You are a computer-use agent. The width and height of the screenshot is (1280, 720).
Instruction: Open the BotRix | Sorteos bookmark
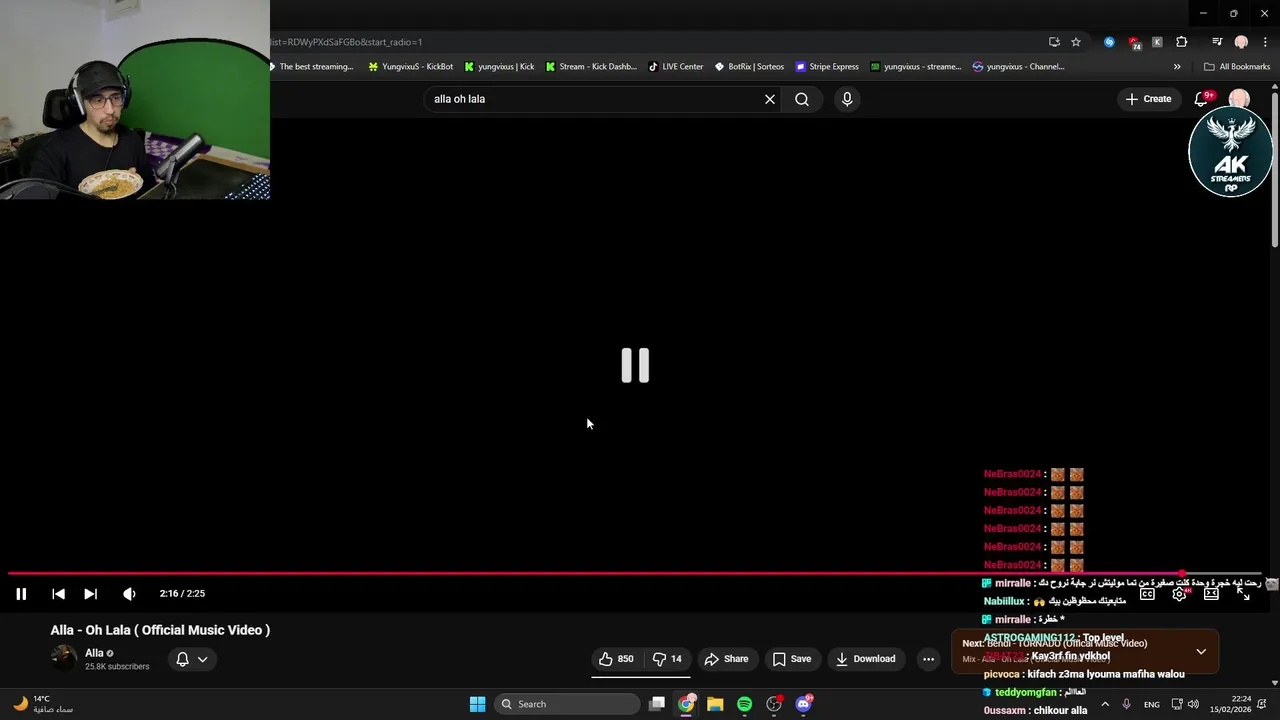[749, 67]
